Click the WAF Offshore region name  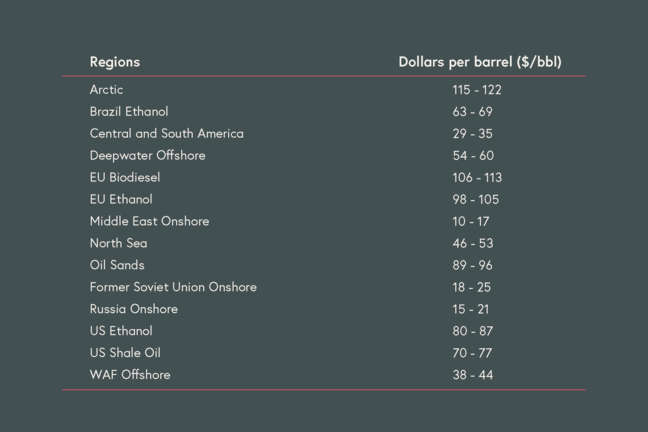click(x=130, y=376)
